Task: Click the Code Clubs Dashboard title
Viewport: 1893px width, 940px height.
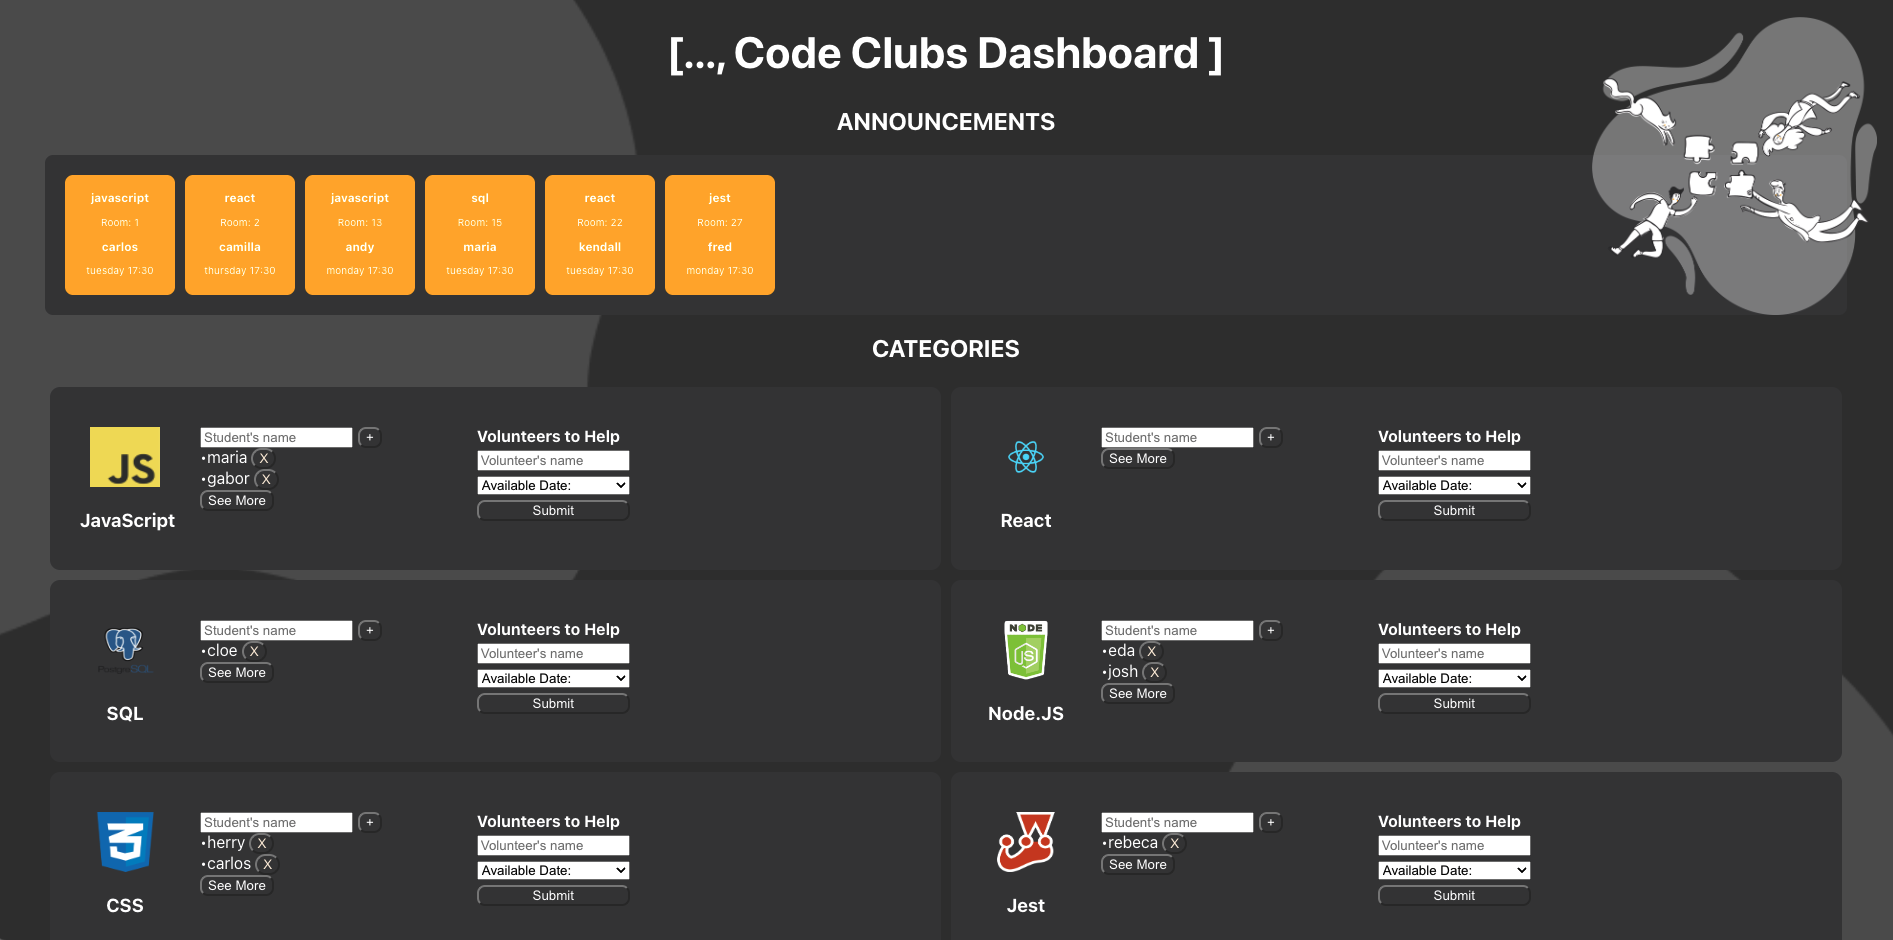Action: point(946,54)
